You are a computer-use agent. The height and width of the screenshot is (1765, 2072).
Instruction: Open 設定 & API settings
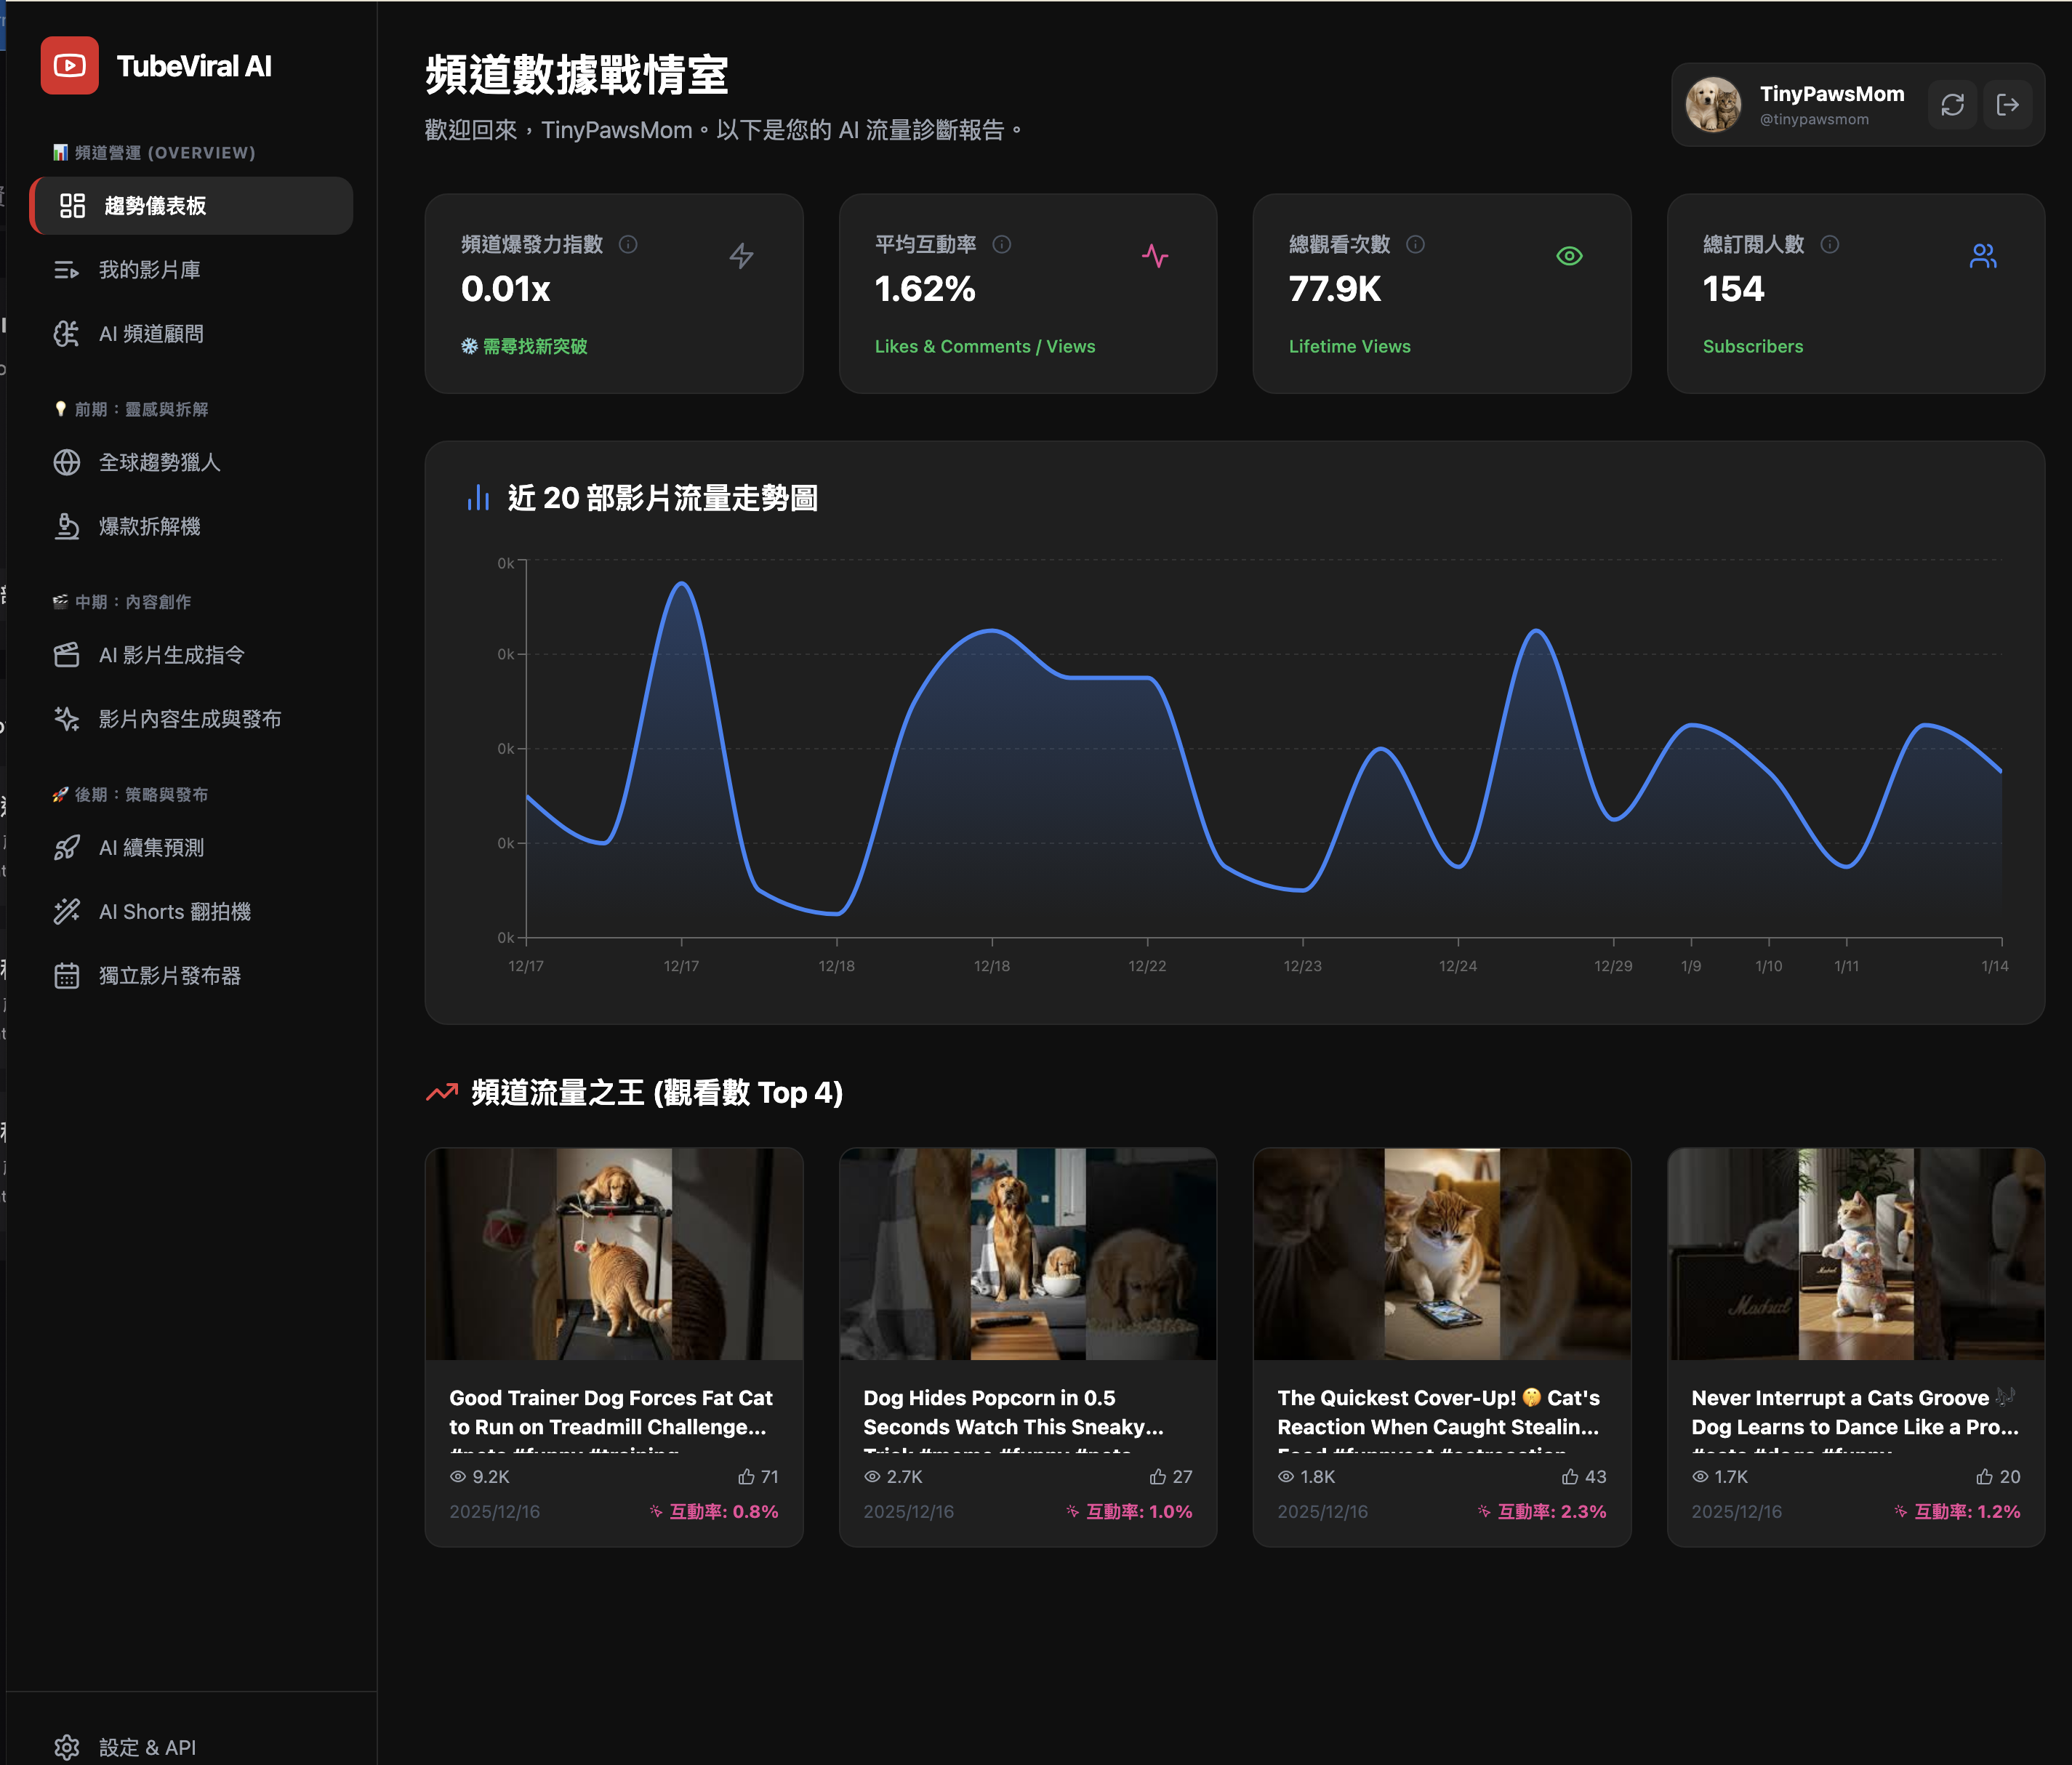pos(191,1747)
